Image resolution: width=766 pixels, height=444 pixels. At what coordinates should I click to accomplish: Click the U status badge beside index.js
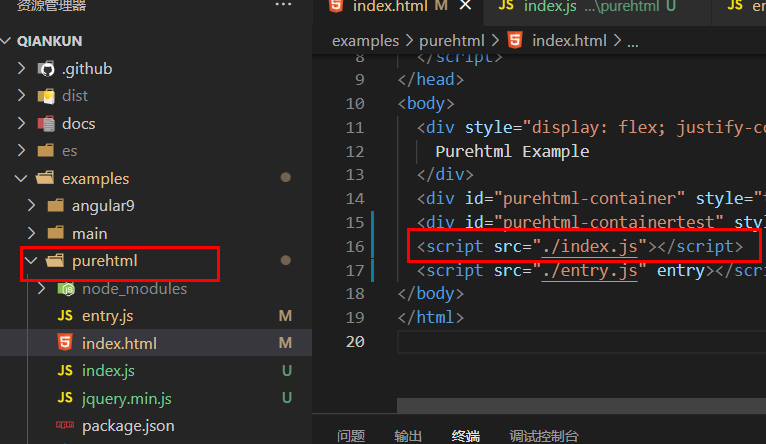tap(287, 371)
